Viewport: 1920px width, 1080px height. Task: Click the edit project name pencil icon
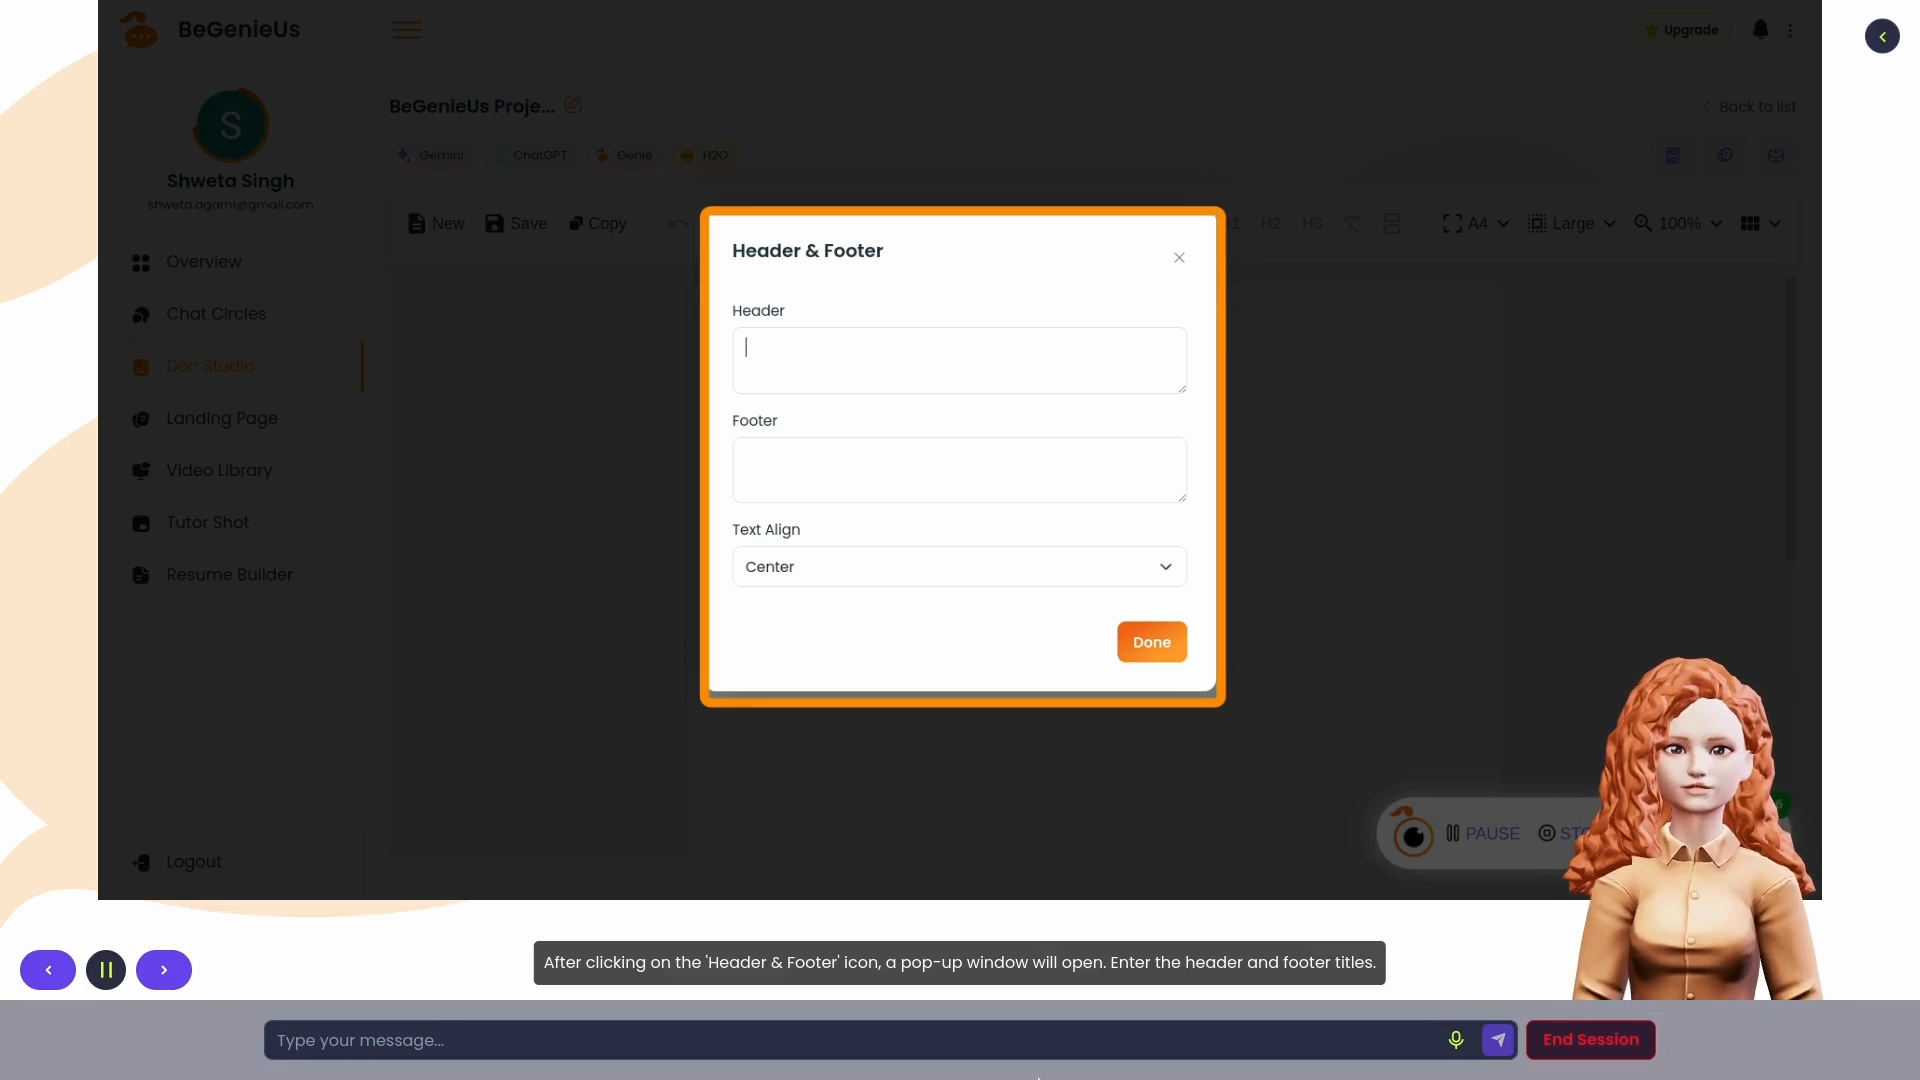(573, 105)
